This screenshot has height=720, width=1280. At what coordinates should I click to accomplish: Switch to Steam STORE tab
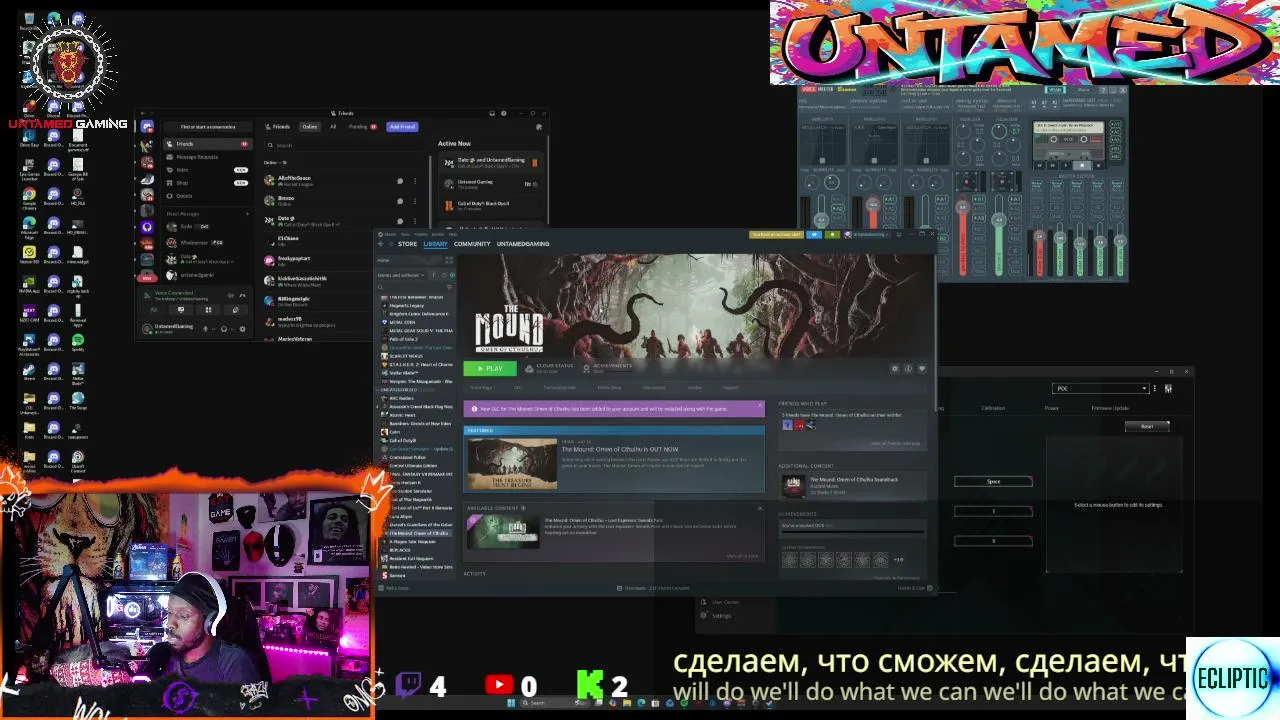click(407, 244)
